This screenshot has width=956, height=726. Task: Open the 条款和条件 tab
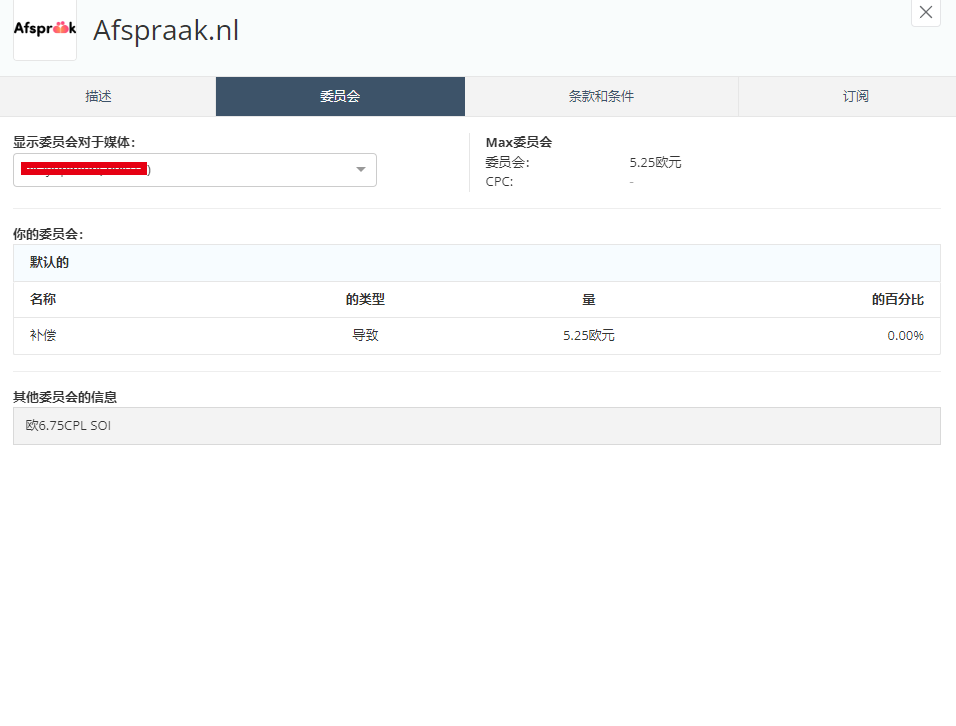[601, 96]
